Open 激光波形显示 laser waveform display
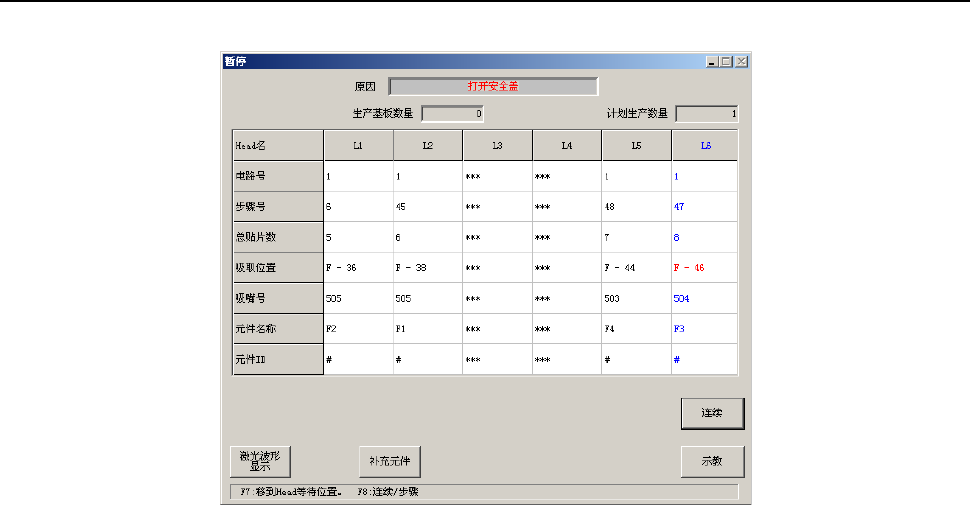This screenshot has width=970, height=505. point(260,461)
